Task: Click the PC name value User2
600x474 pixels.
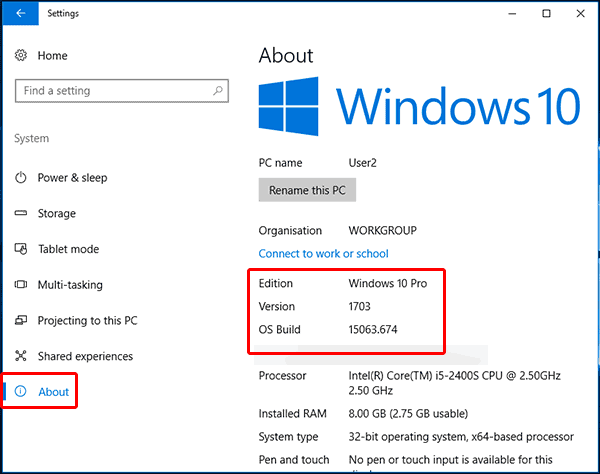Action: click(x=362, y=163)
